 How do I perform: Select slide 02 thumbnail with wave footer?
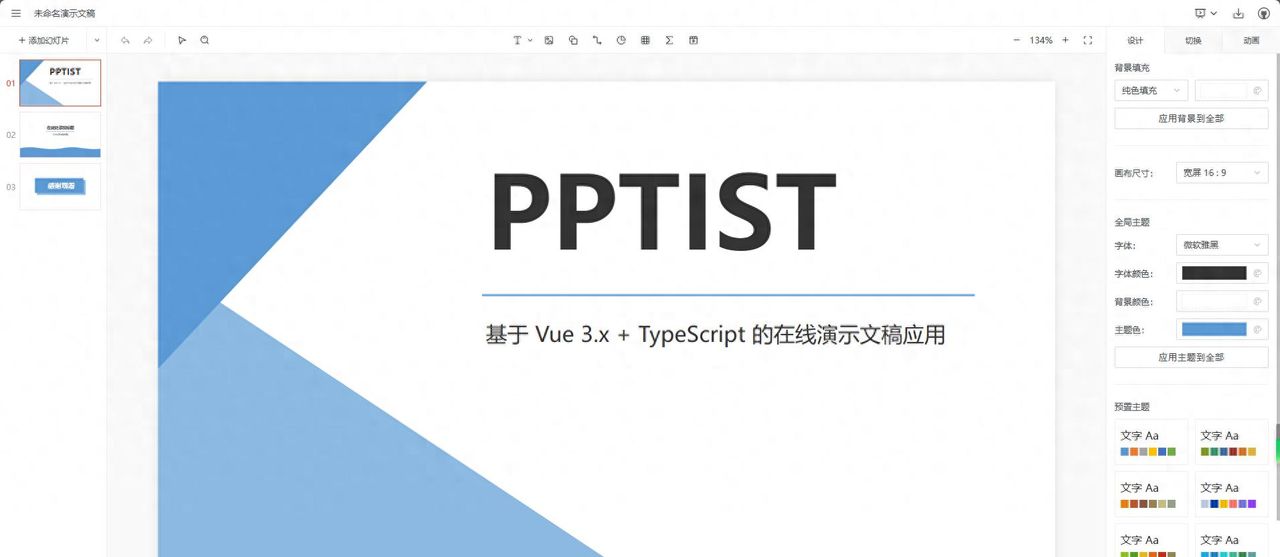point(60,135)
